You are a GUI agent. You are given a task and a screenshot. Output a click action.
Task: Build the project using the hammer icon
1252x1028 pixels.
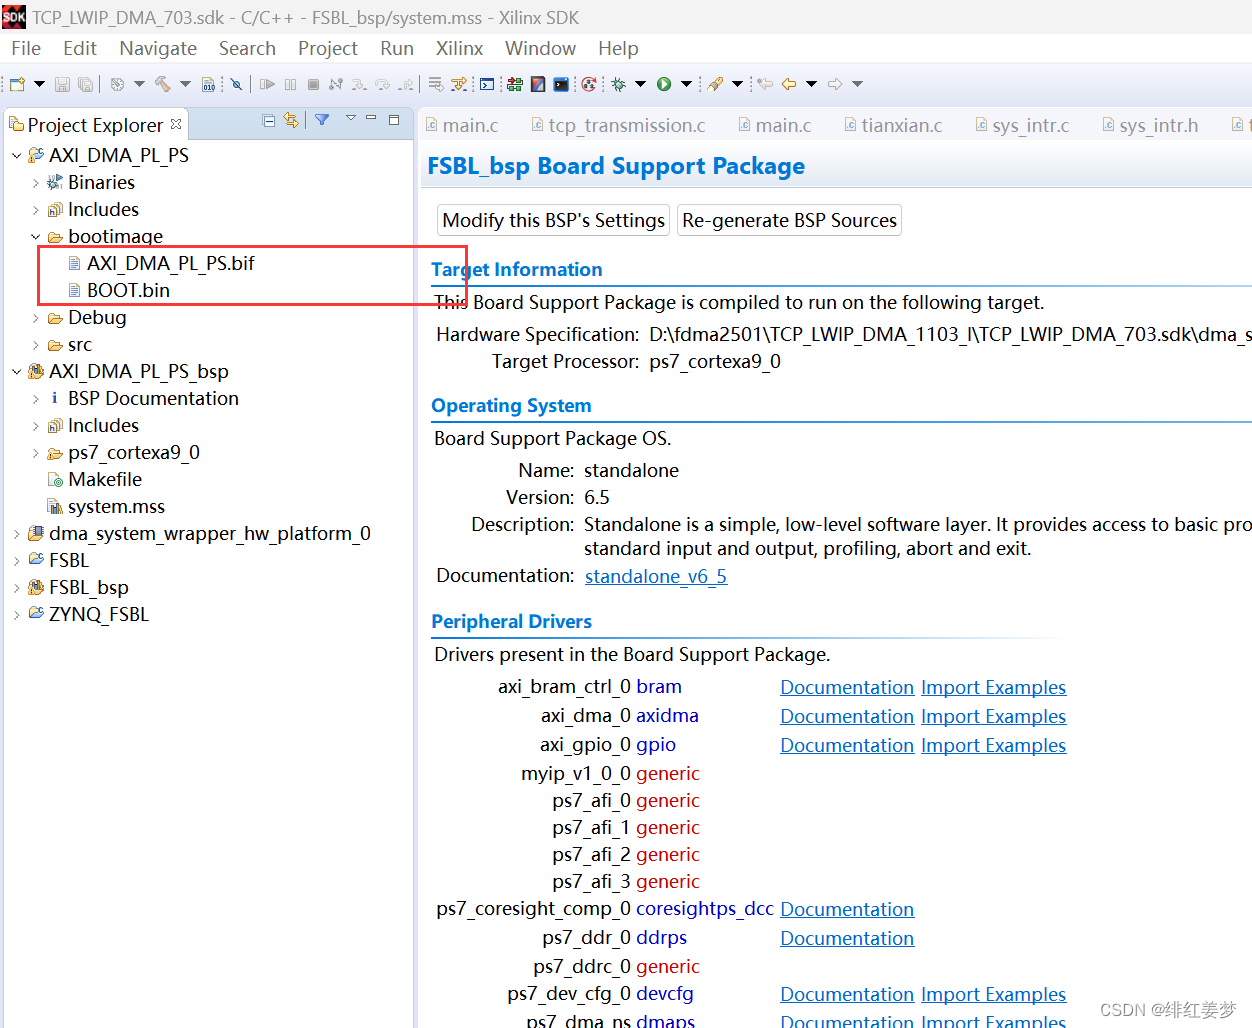coord(163,84)
